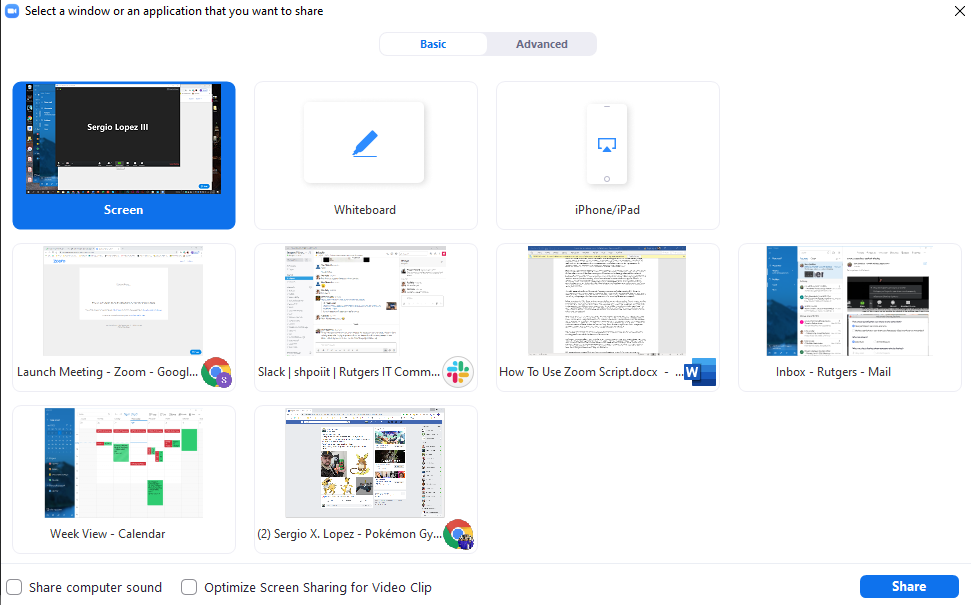The width and height of the screenshot is (971, 605).
Task: Select the Week View - Calendar window
Action: pos(124,463)
